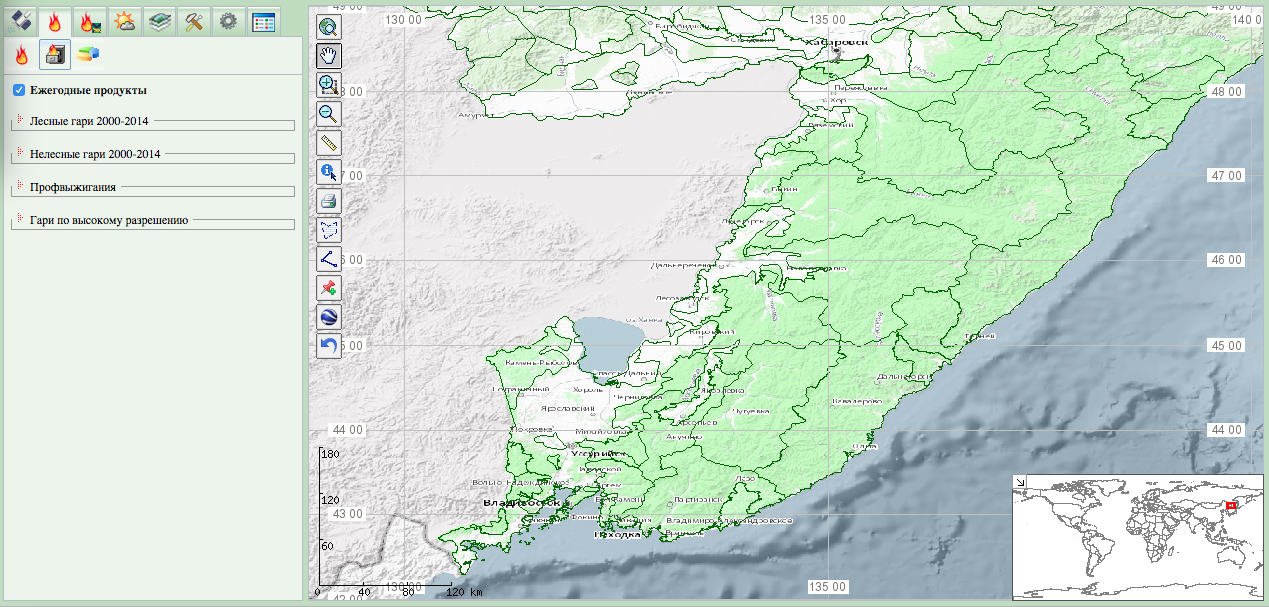This screenshot has width=1269, height=607.
Task: Uncheck the Ежегодные продукты checkbox
Action: point(19,90)
